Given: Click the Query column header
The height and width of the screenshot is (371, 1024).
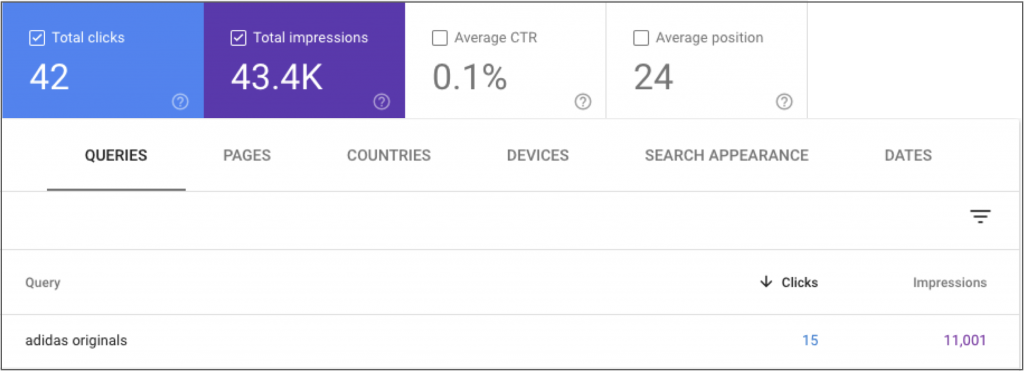Looking at the screenshot, I should [x=42, y=283].
